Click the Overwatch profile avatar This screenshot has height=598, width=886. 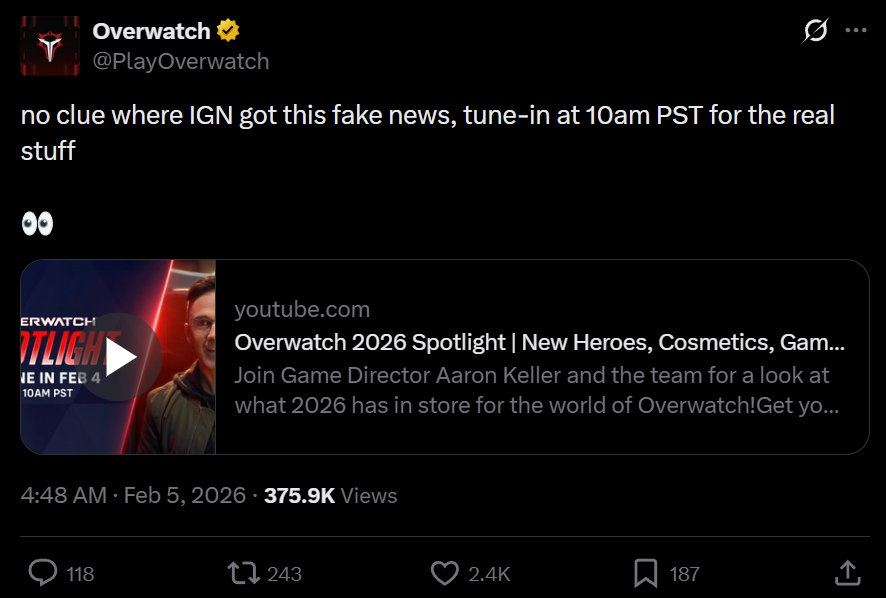(50, 46)
